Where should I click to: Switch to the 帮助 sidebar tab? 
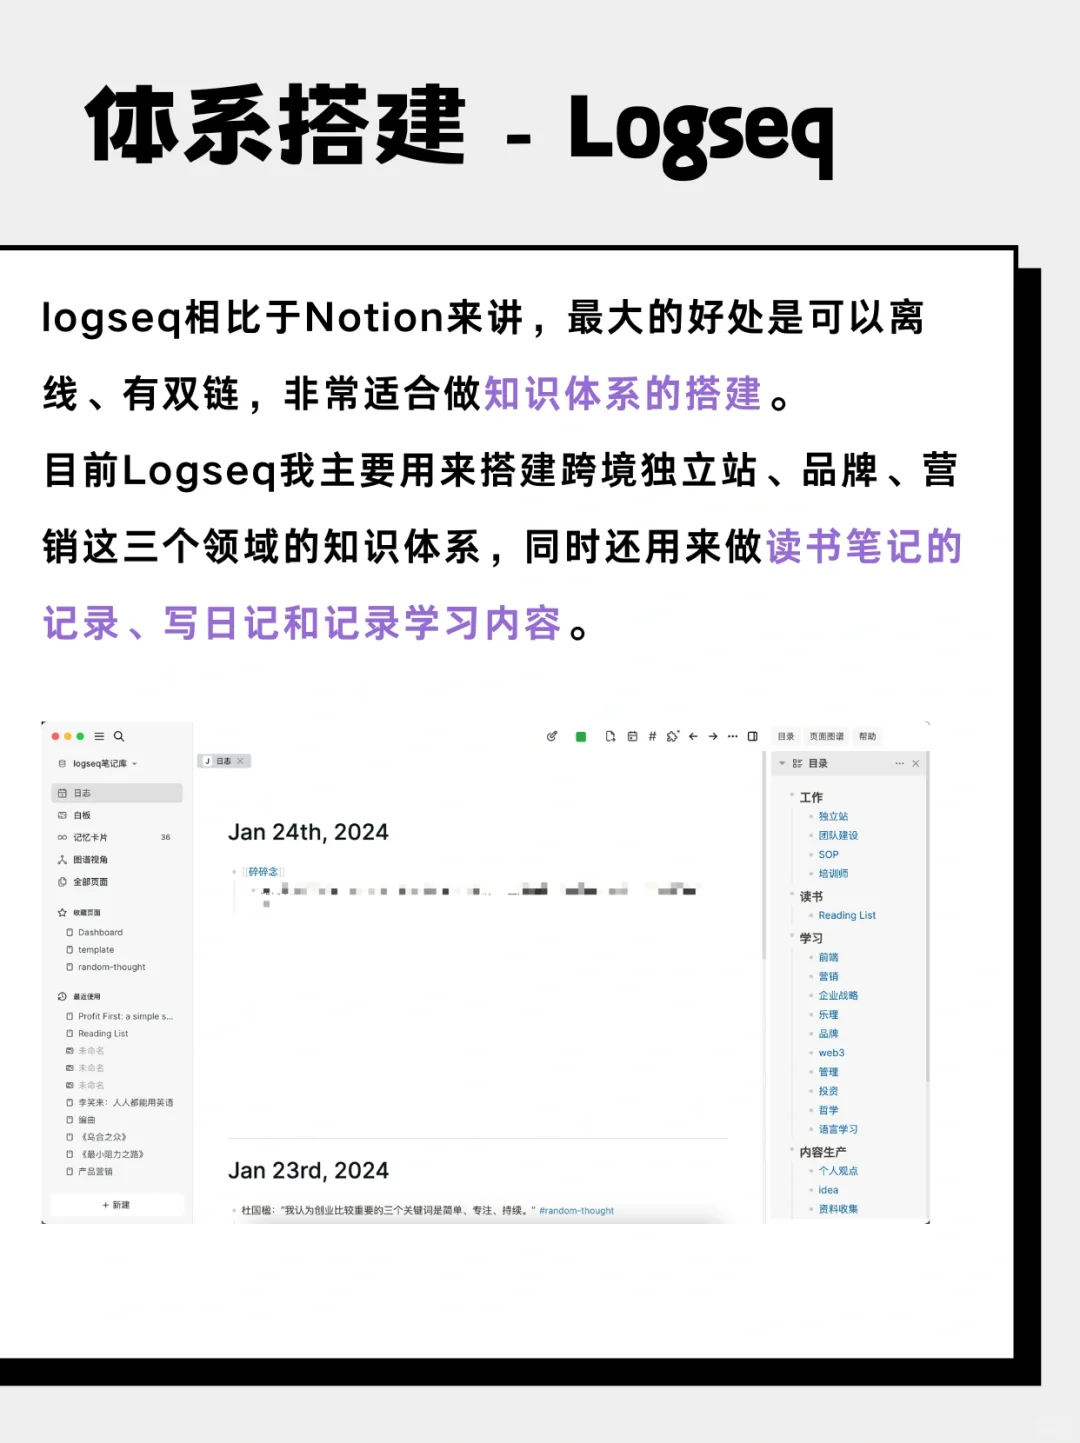click(867, 736)
